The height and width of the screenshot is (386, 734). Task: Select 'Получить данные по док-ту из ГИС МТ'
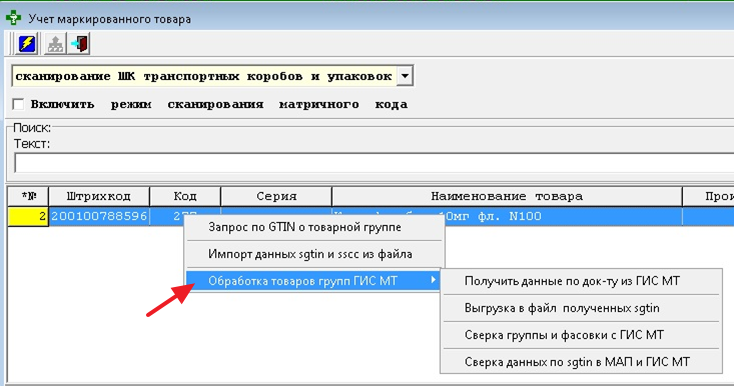tap(581, 281)
